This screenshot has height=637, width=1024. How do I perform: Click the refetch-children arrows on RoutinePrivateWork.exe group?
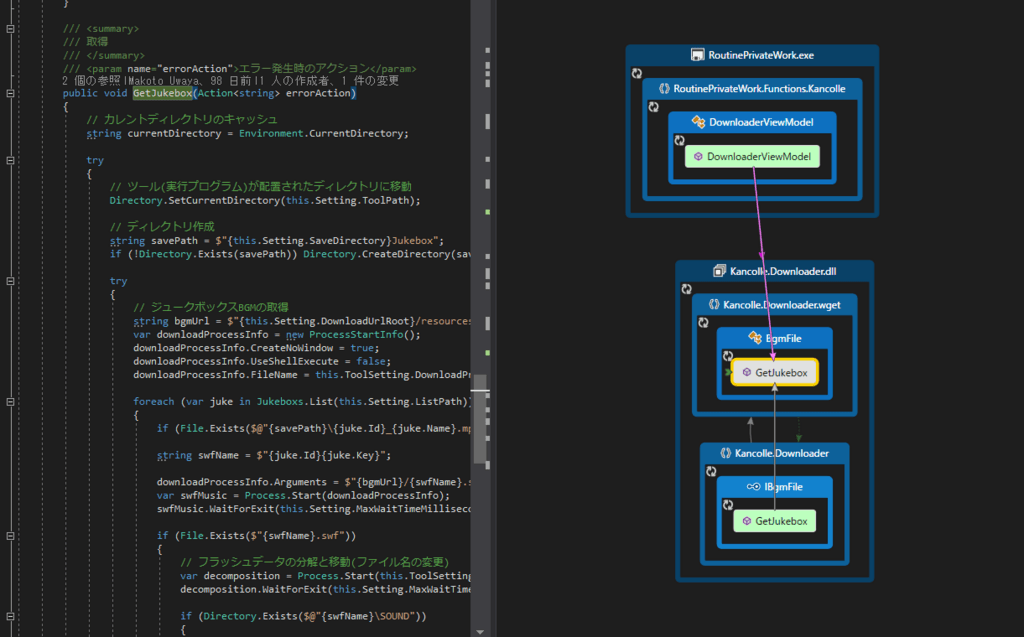(x=636, y=73)
